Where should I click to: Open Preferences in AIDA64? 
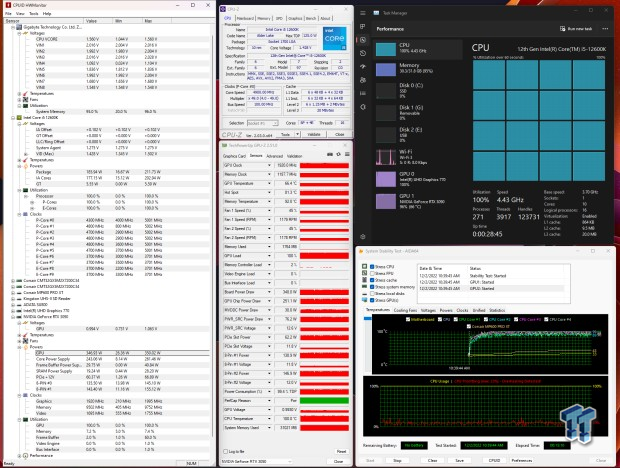click(x=522, y=460)
